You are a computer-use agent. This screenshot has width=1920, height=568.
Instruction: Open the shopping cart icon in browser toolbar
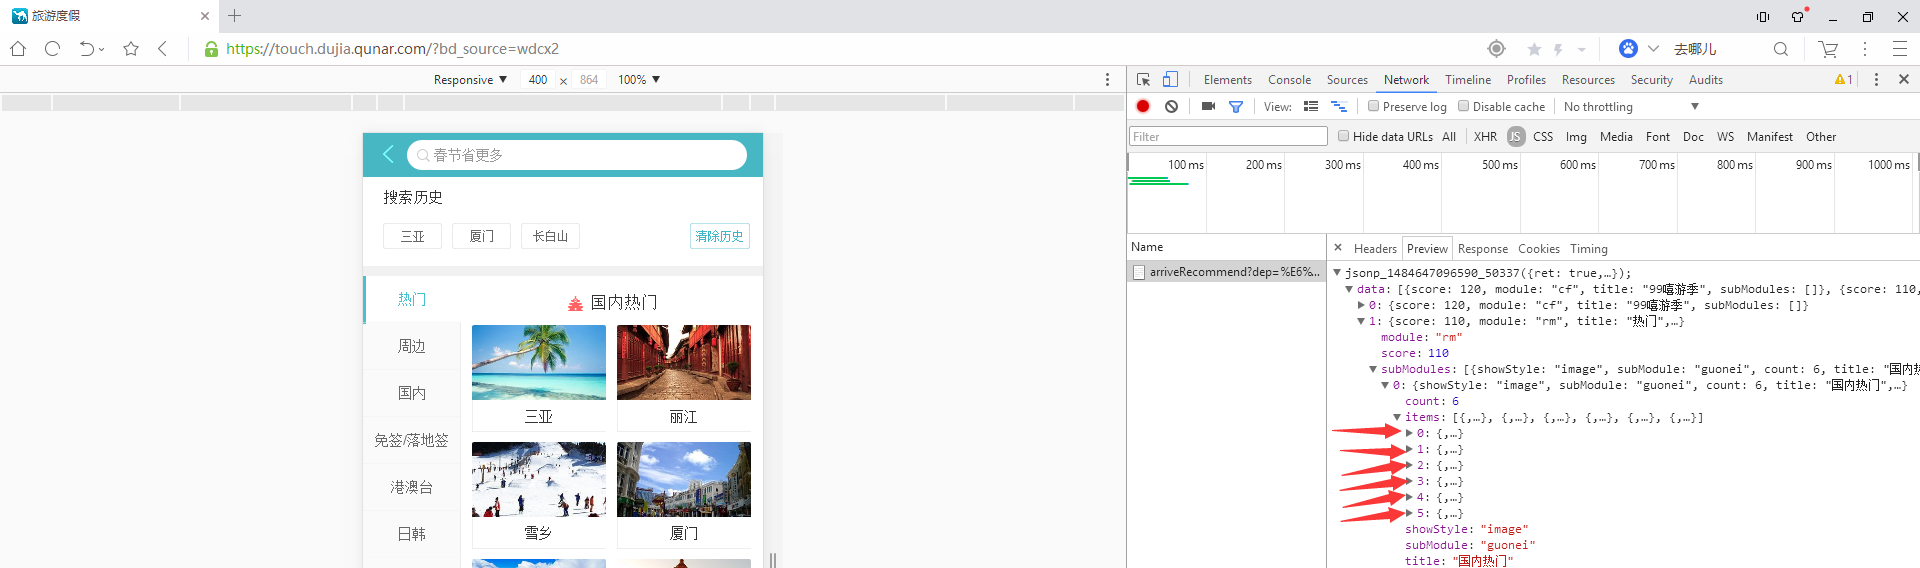coord(1828,48)
